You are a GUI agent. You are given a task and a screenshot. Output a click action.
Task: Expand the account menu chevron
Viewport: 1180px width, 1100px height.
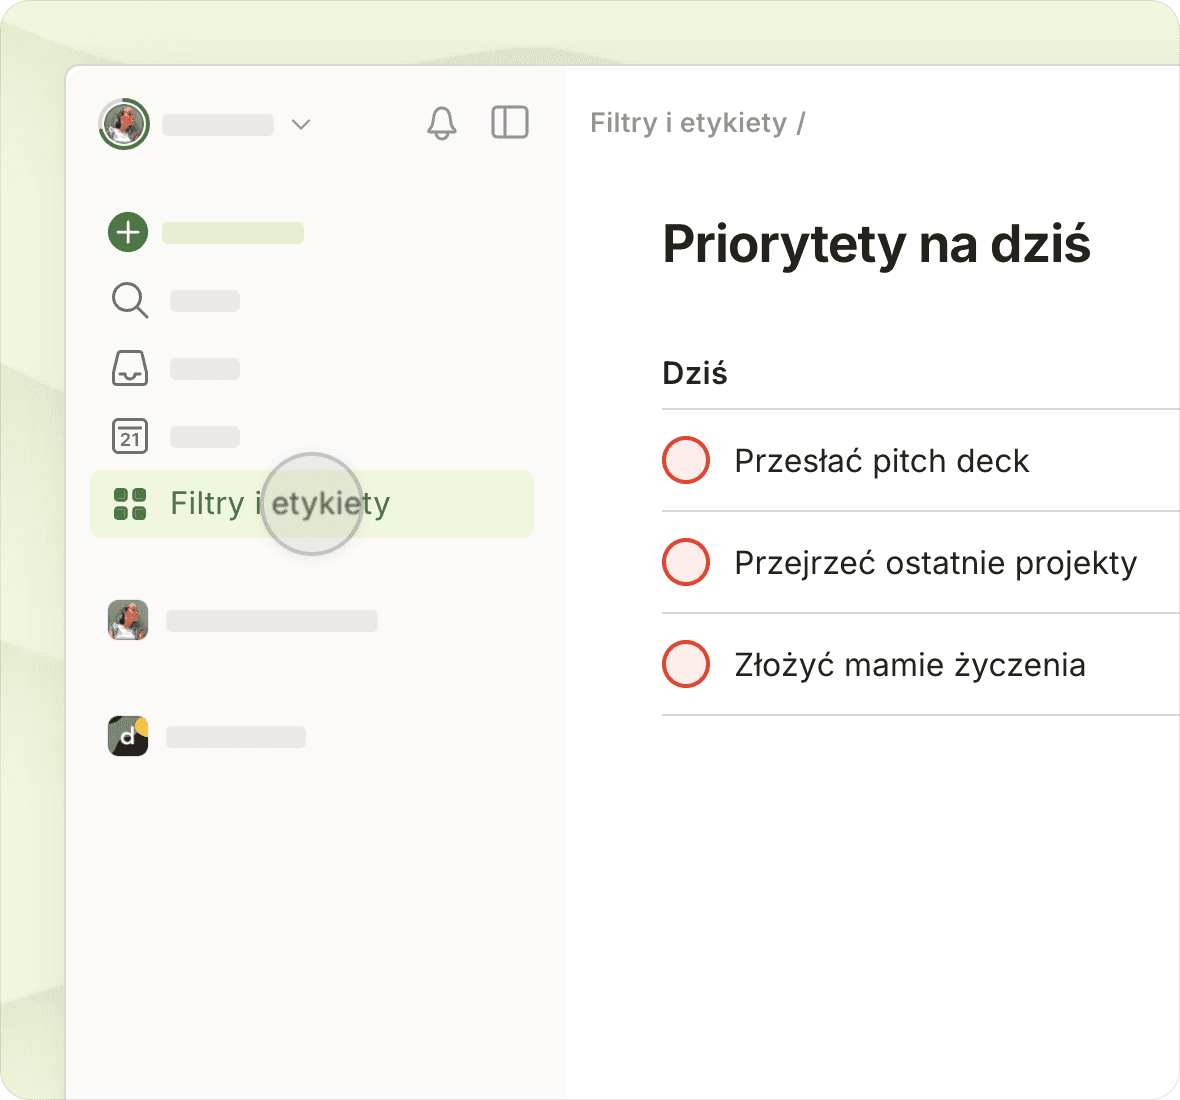click(301, 124)
